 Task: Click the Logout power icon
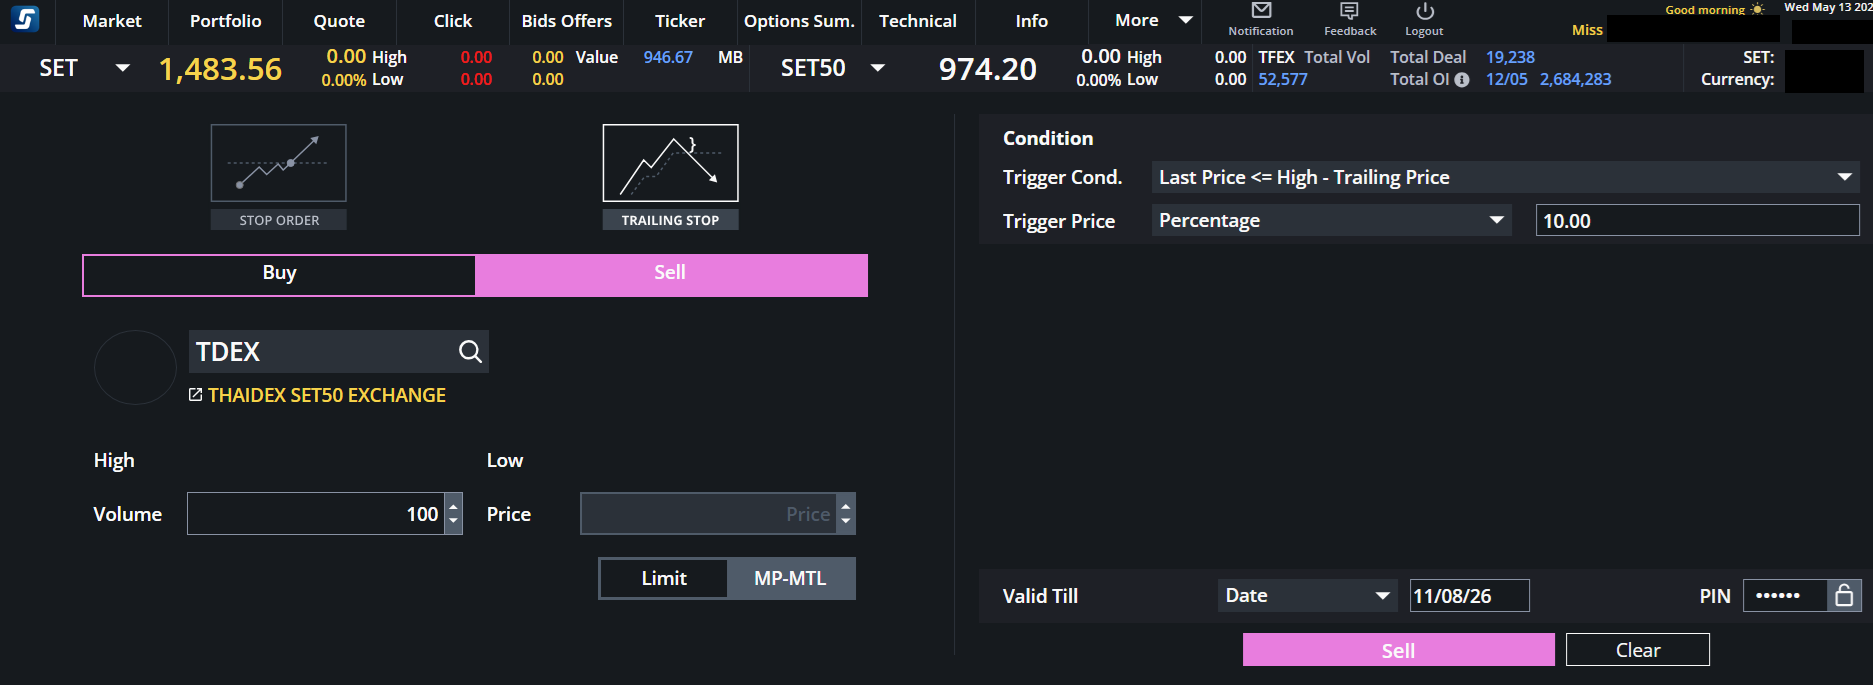pos(1425,11)
